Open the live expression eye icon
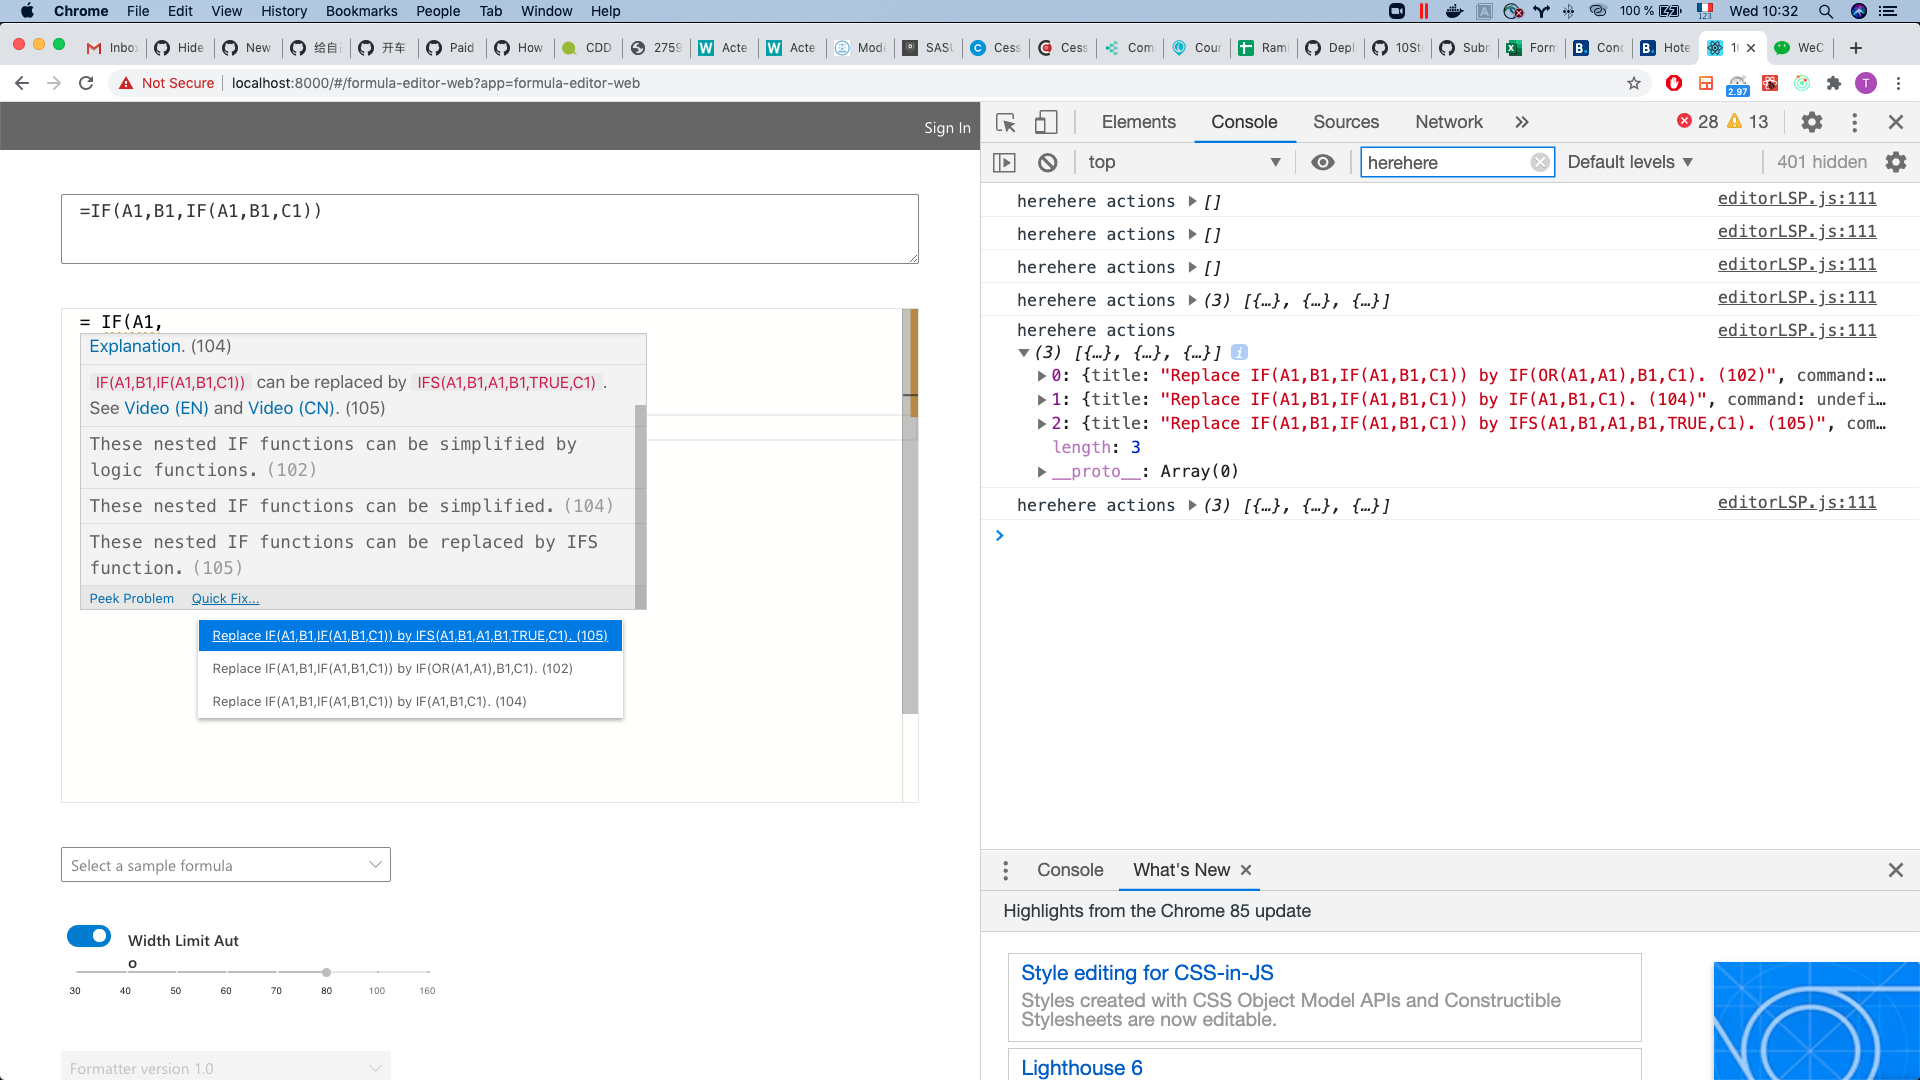This screenshot has width=1920, height=1080. [x=1323, y=161]
